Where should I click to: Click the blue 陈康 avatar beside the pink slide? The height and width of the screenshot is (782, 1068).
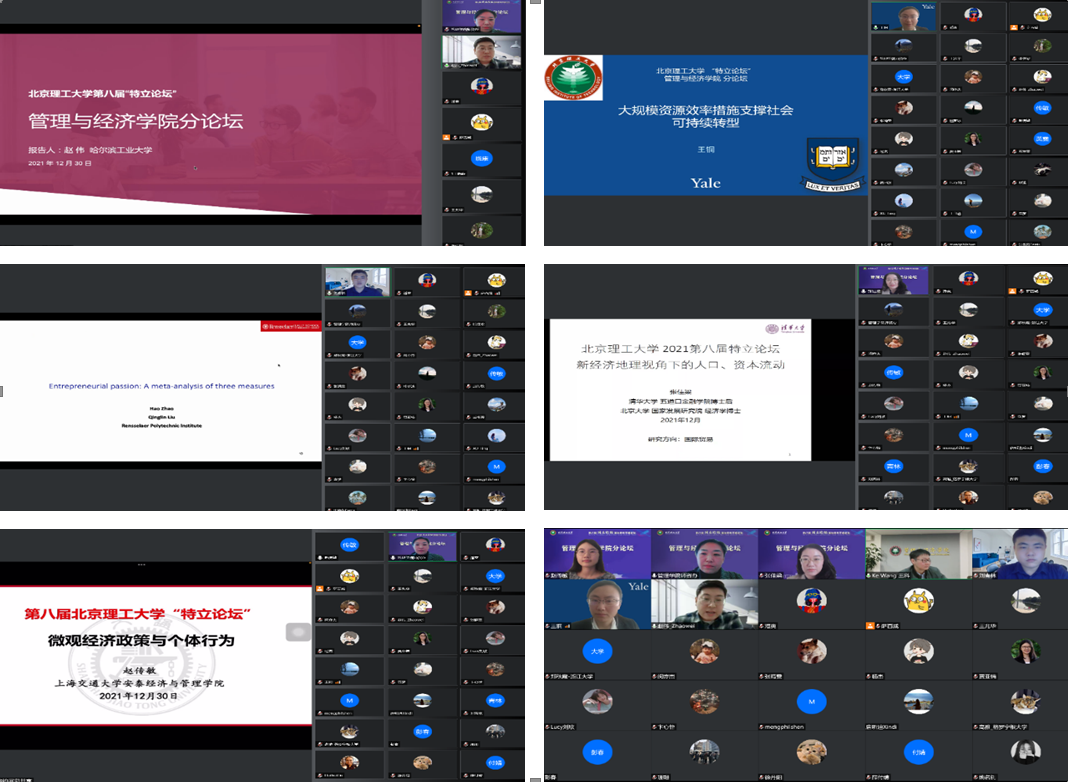point(482,158)
